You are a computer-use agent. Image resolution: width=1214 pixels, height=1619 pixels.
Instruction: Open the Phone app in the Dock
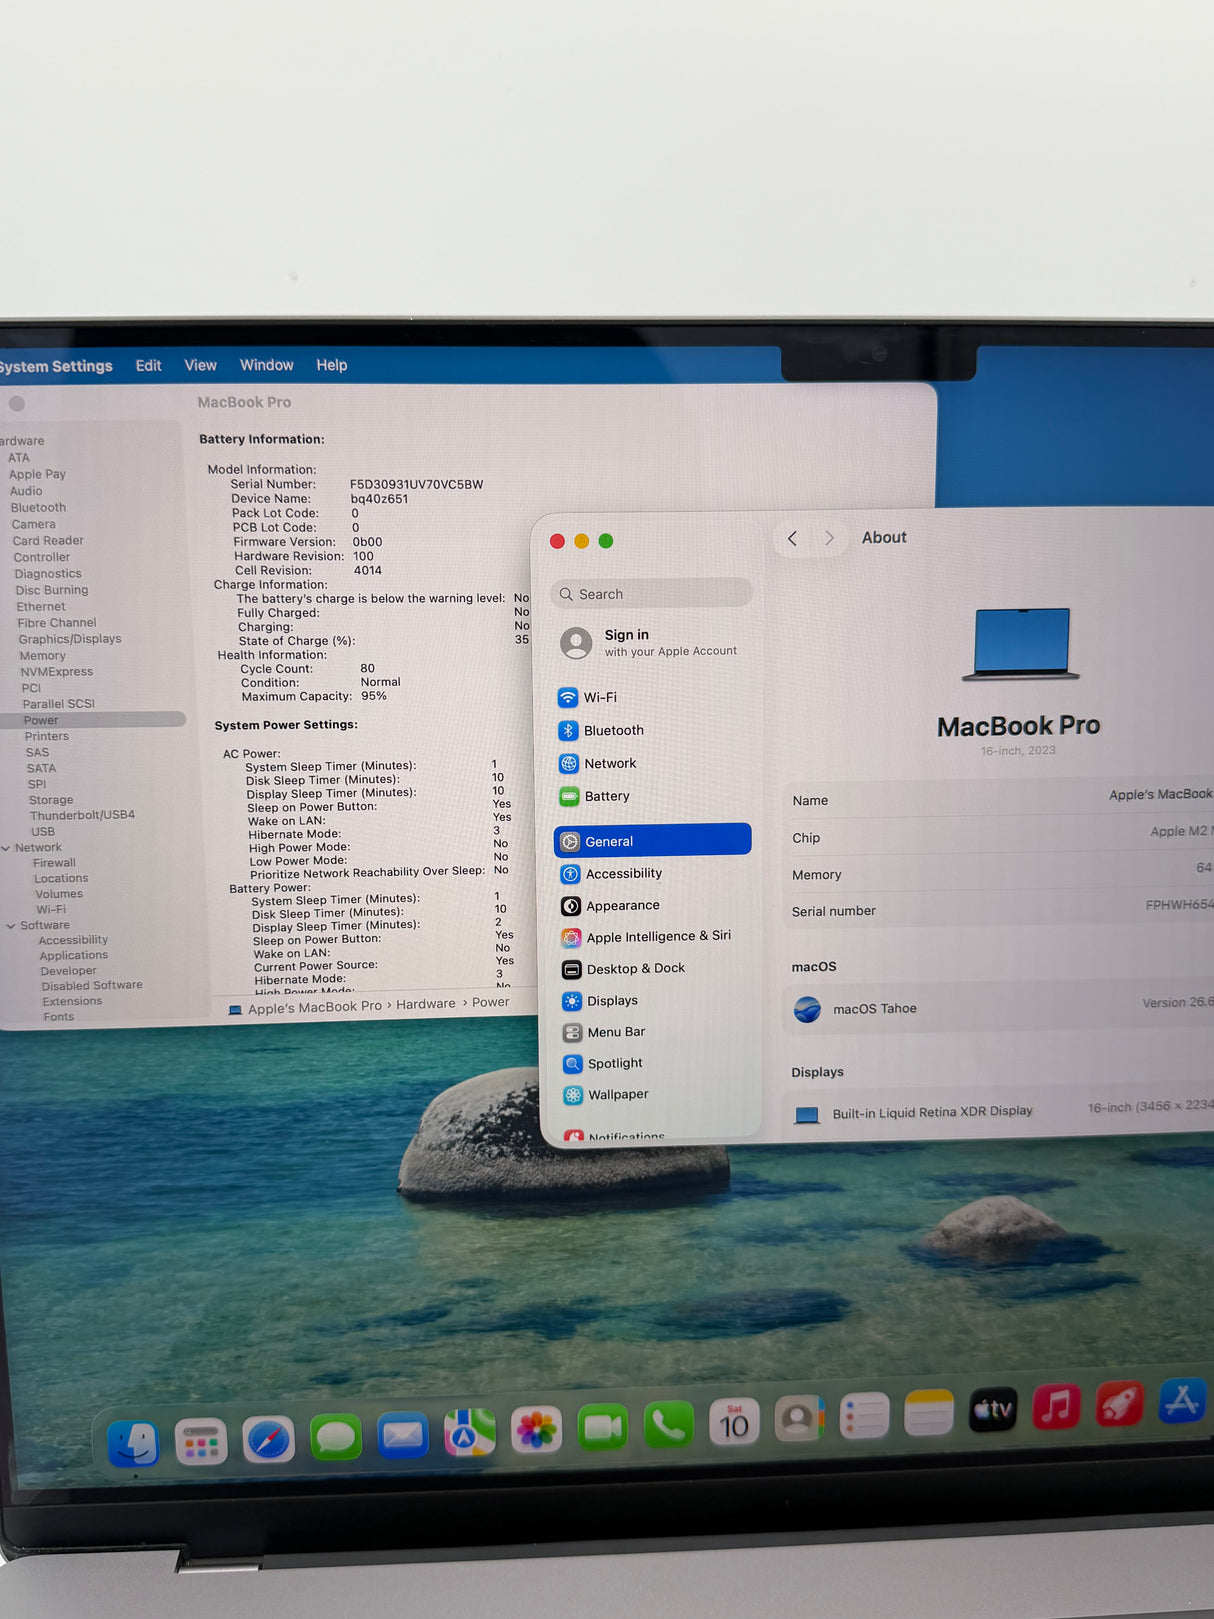pyautogui.click(x=669, y=1424)
